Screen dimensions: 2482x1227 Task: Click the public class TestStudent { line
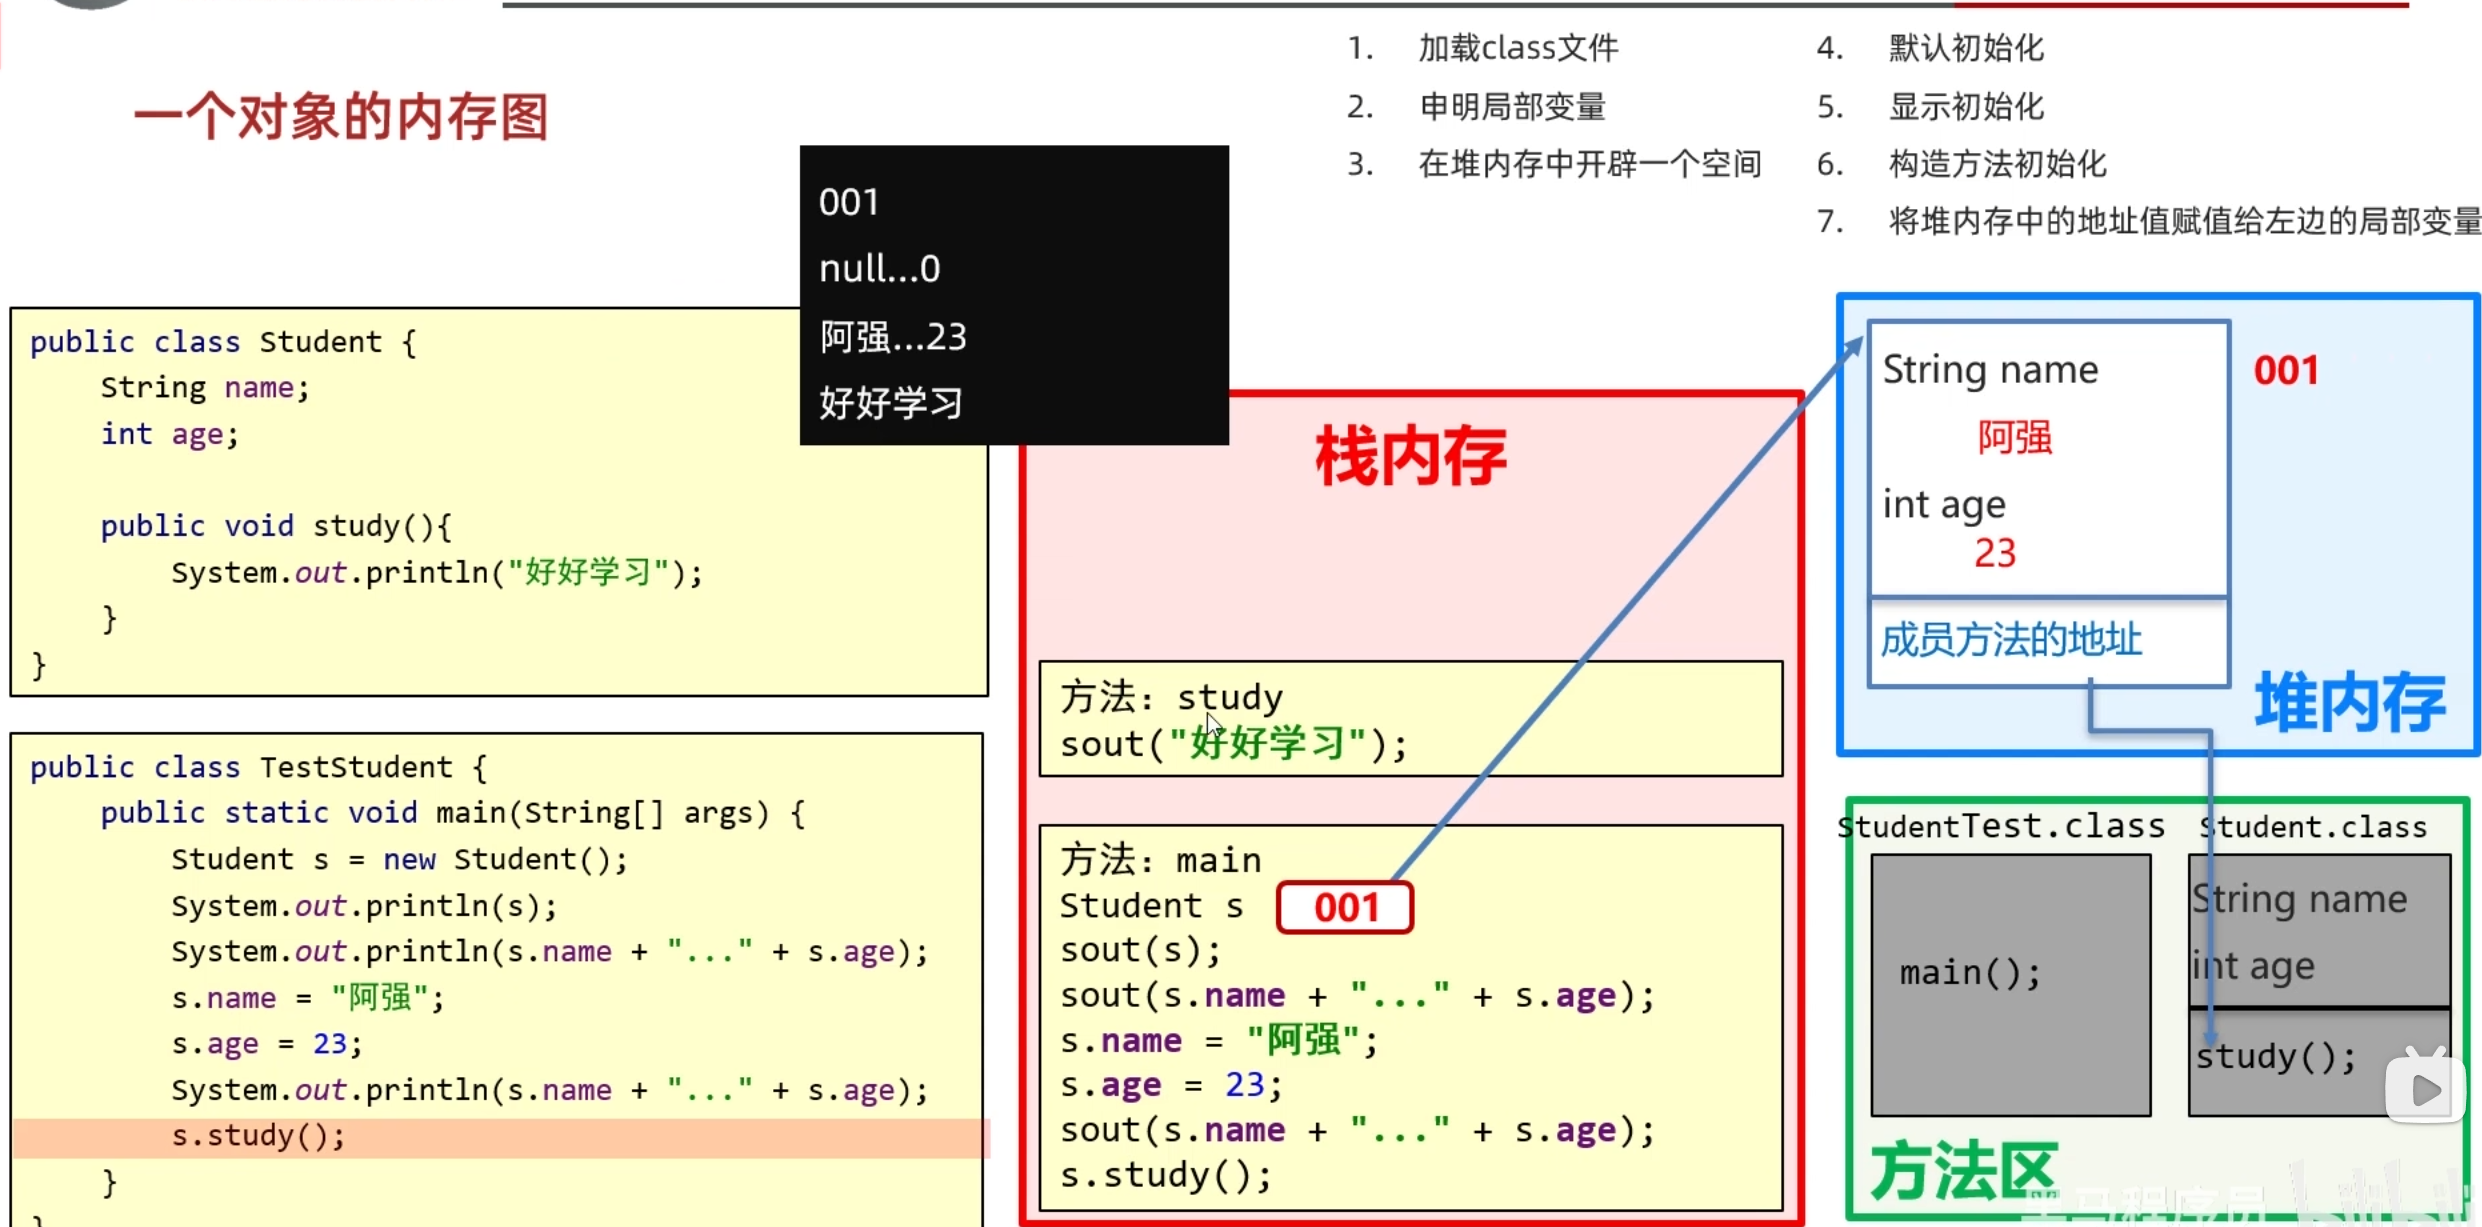coord(259,767)
